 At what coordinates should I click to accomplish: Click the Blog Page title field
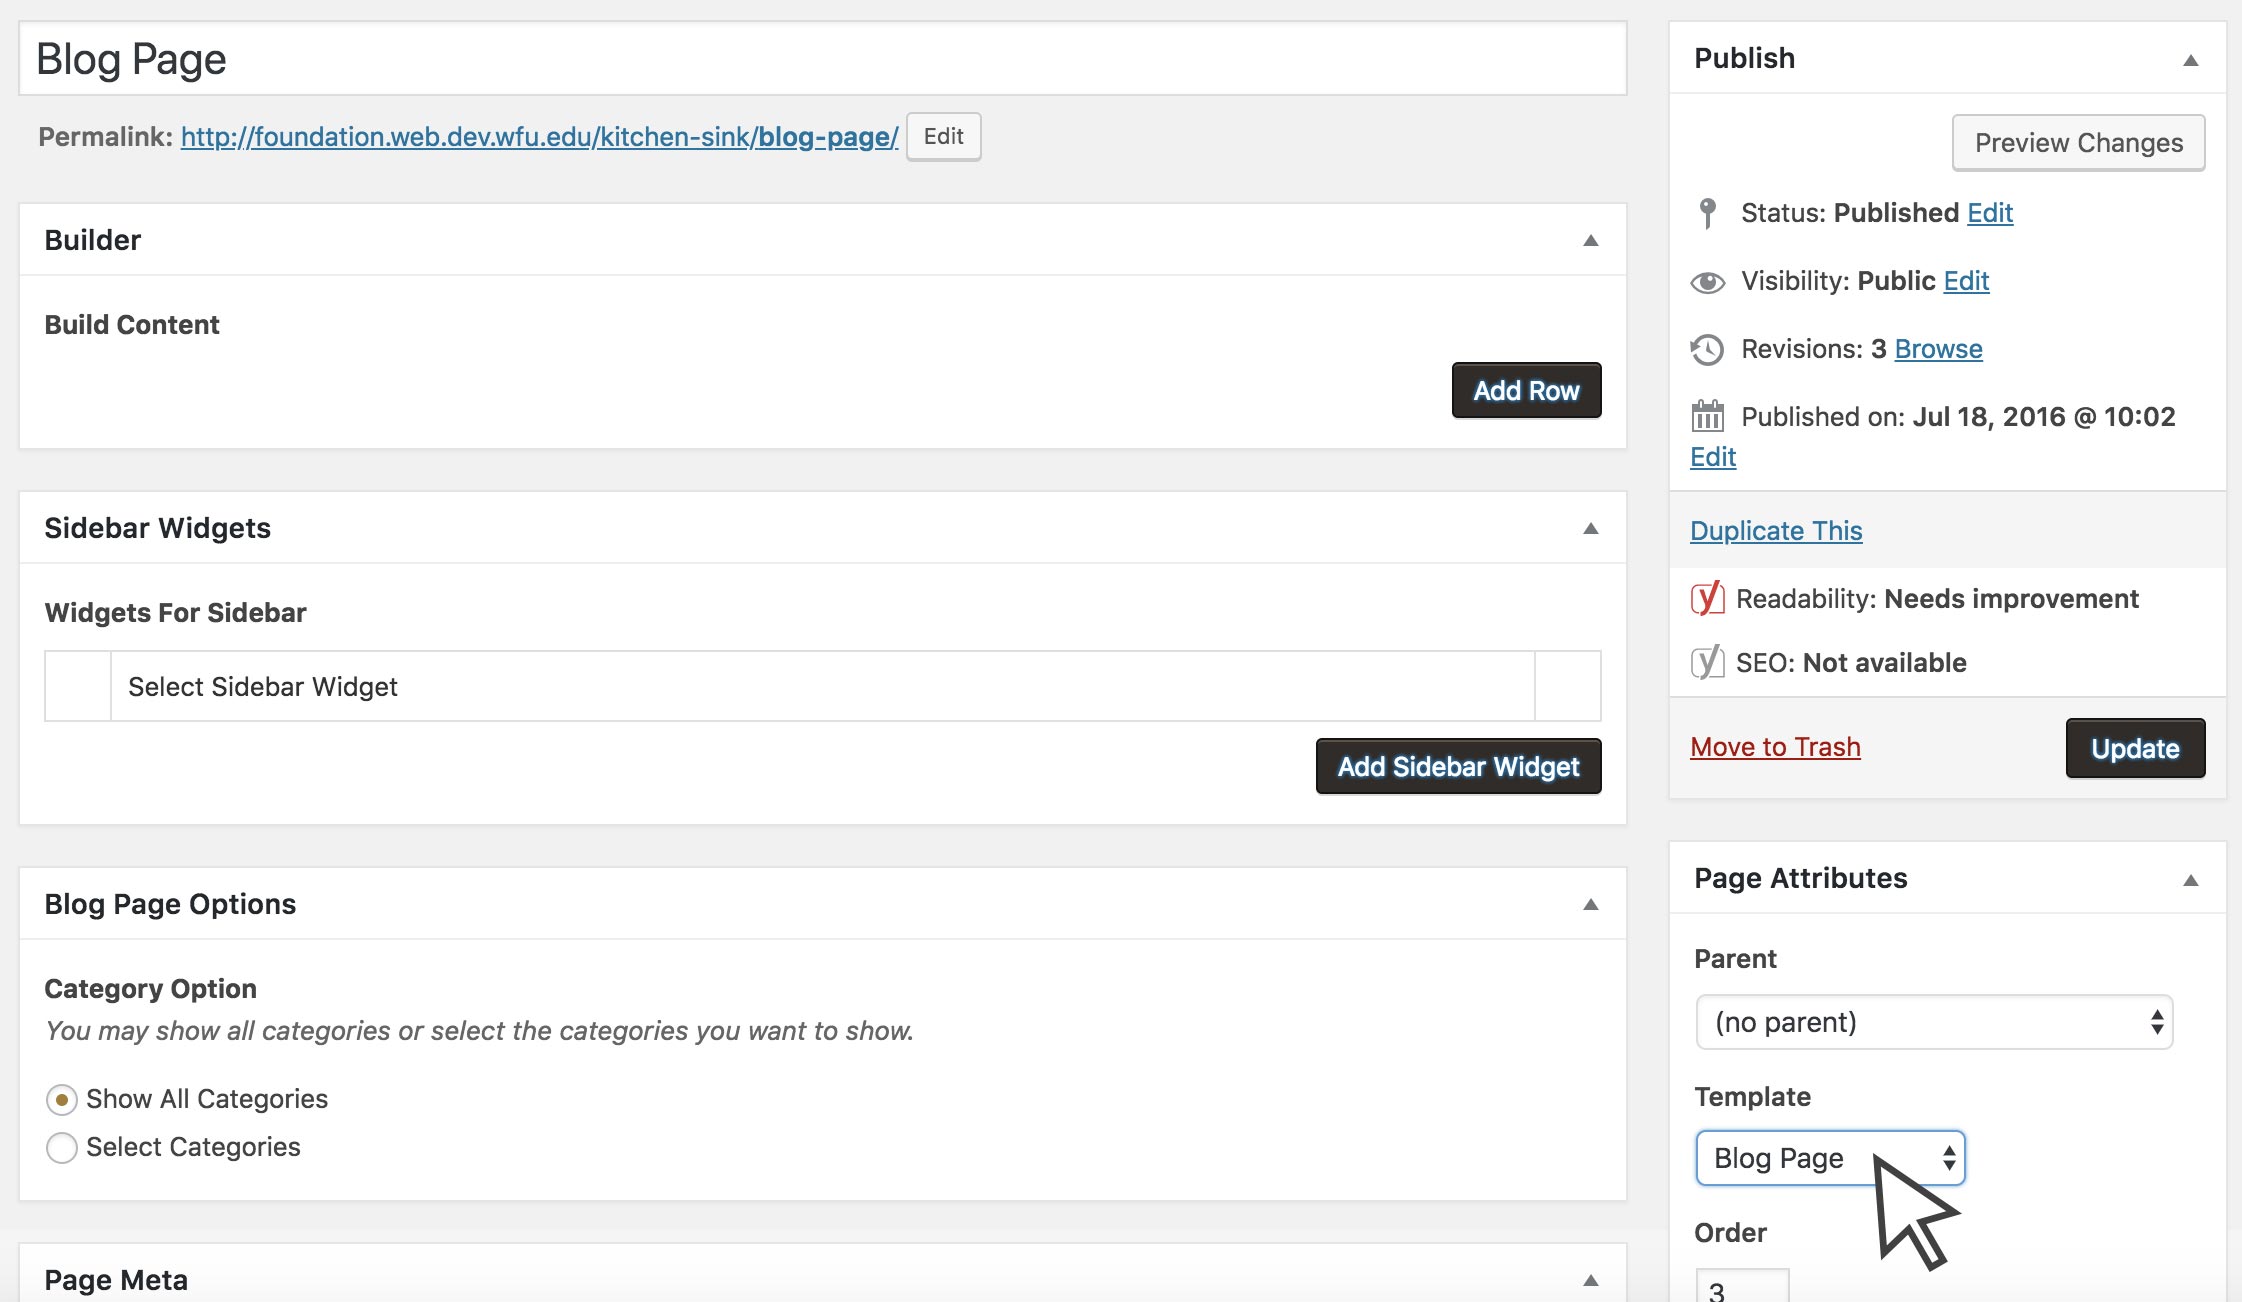[822, 59]
